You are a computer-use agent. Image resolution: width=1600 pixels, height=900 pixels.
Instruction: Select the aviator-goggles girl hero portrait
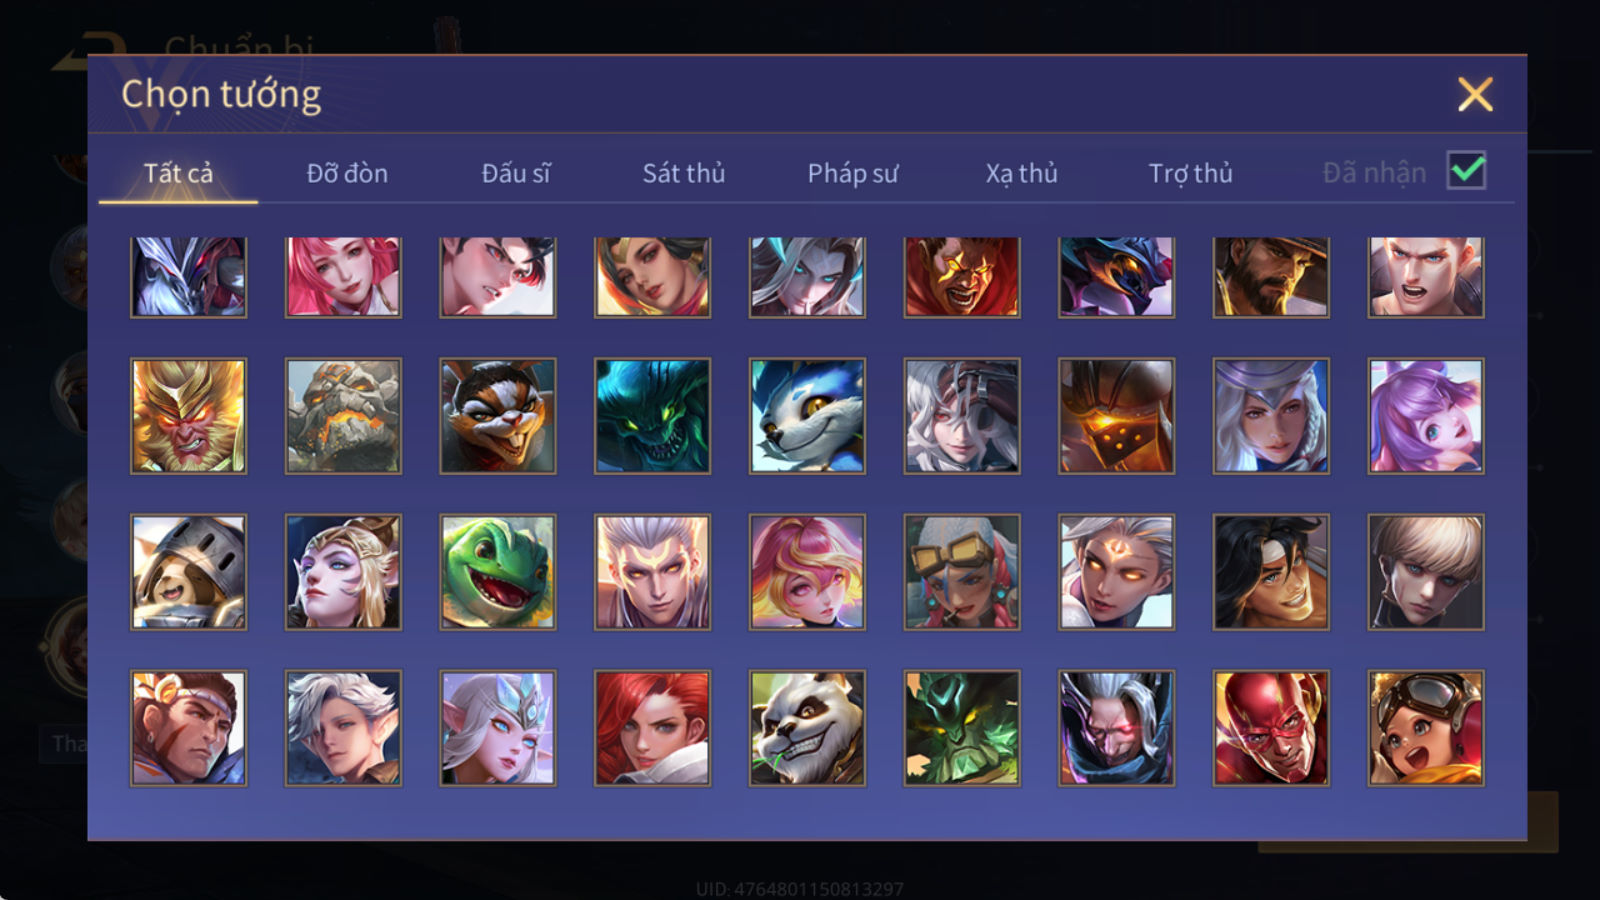click(1426, 728)
